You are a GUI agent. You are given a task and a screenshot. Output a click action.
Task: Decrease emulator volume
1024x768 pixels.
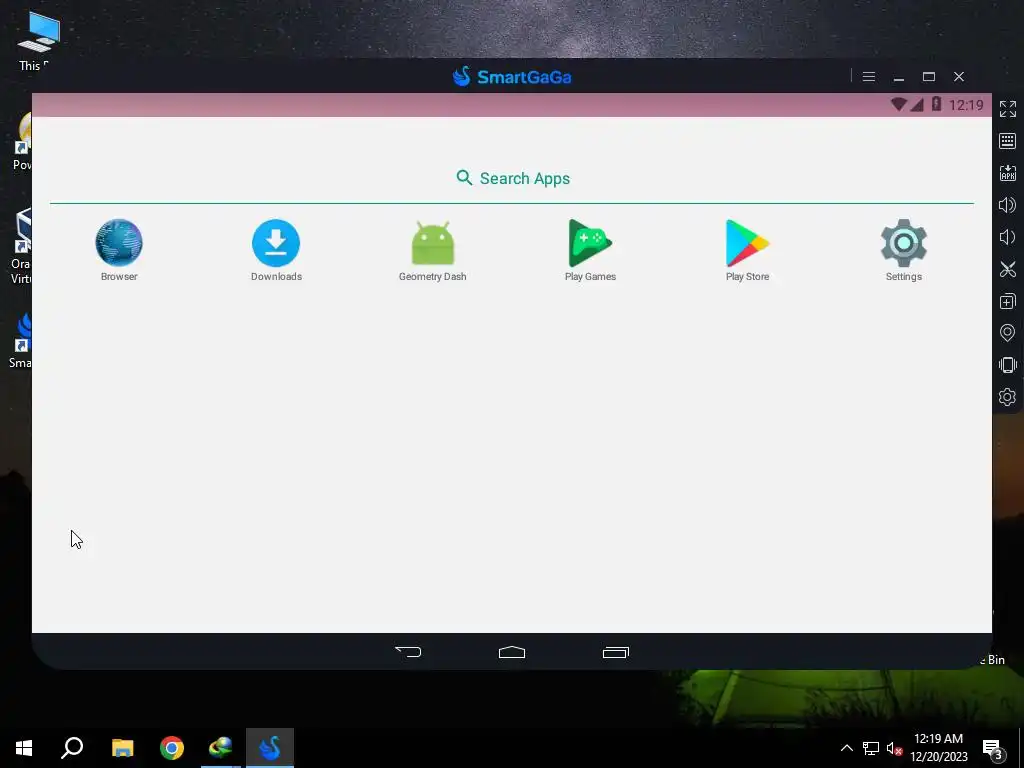pyautogui.click(x=1008, y=237)
